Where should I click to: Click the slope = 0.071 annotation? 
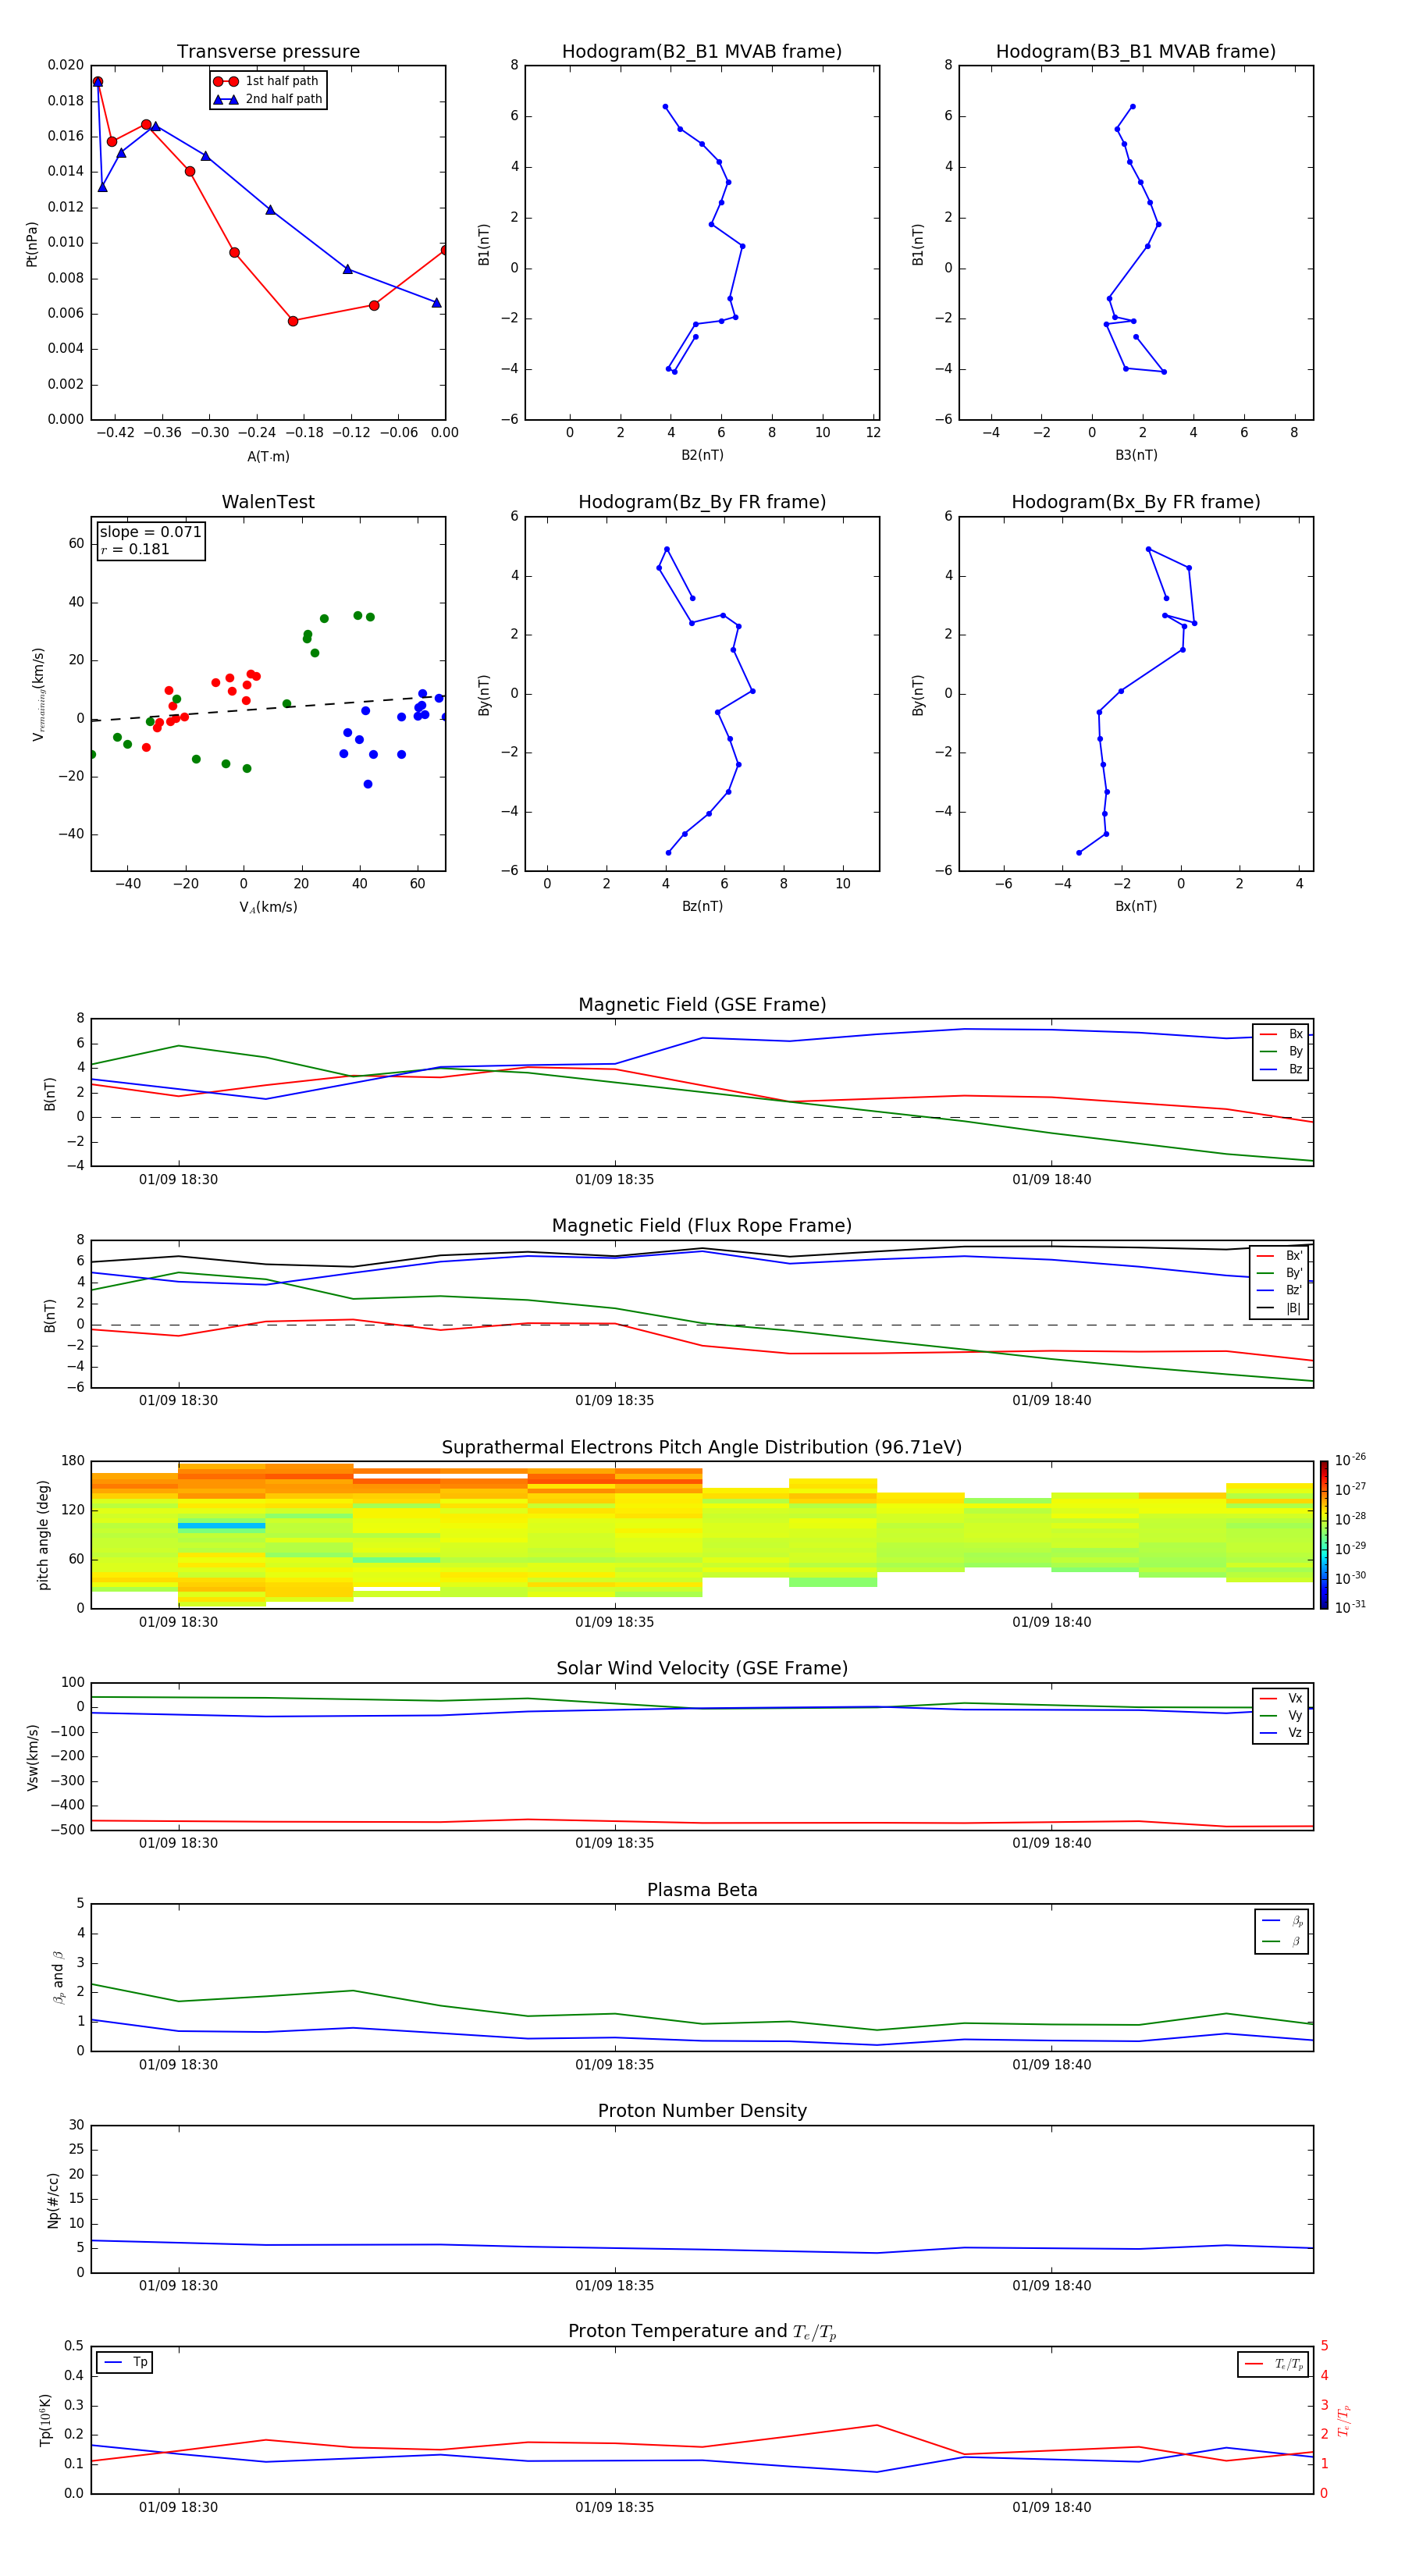tap(150, 532)
